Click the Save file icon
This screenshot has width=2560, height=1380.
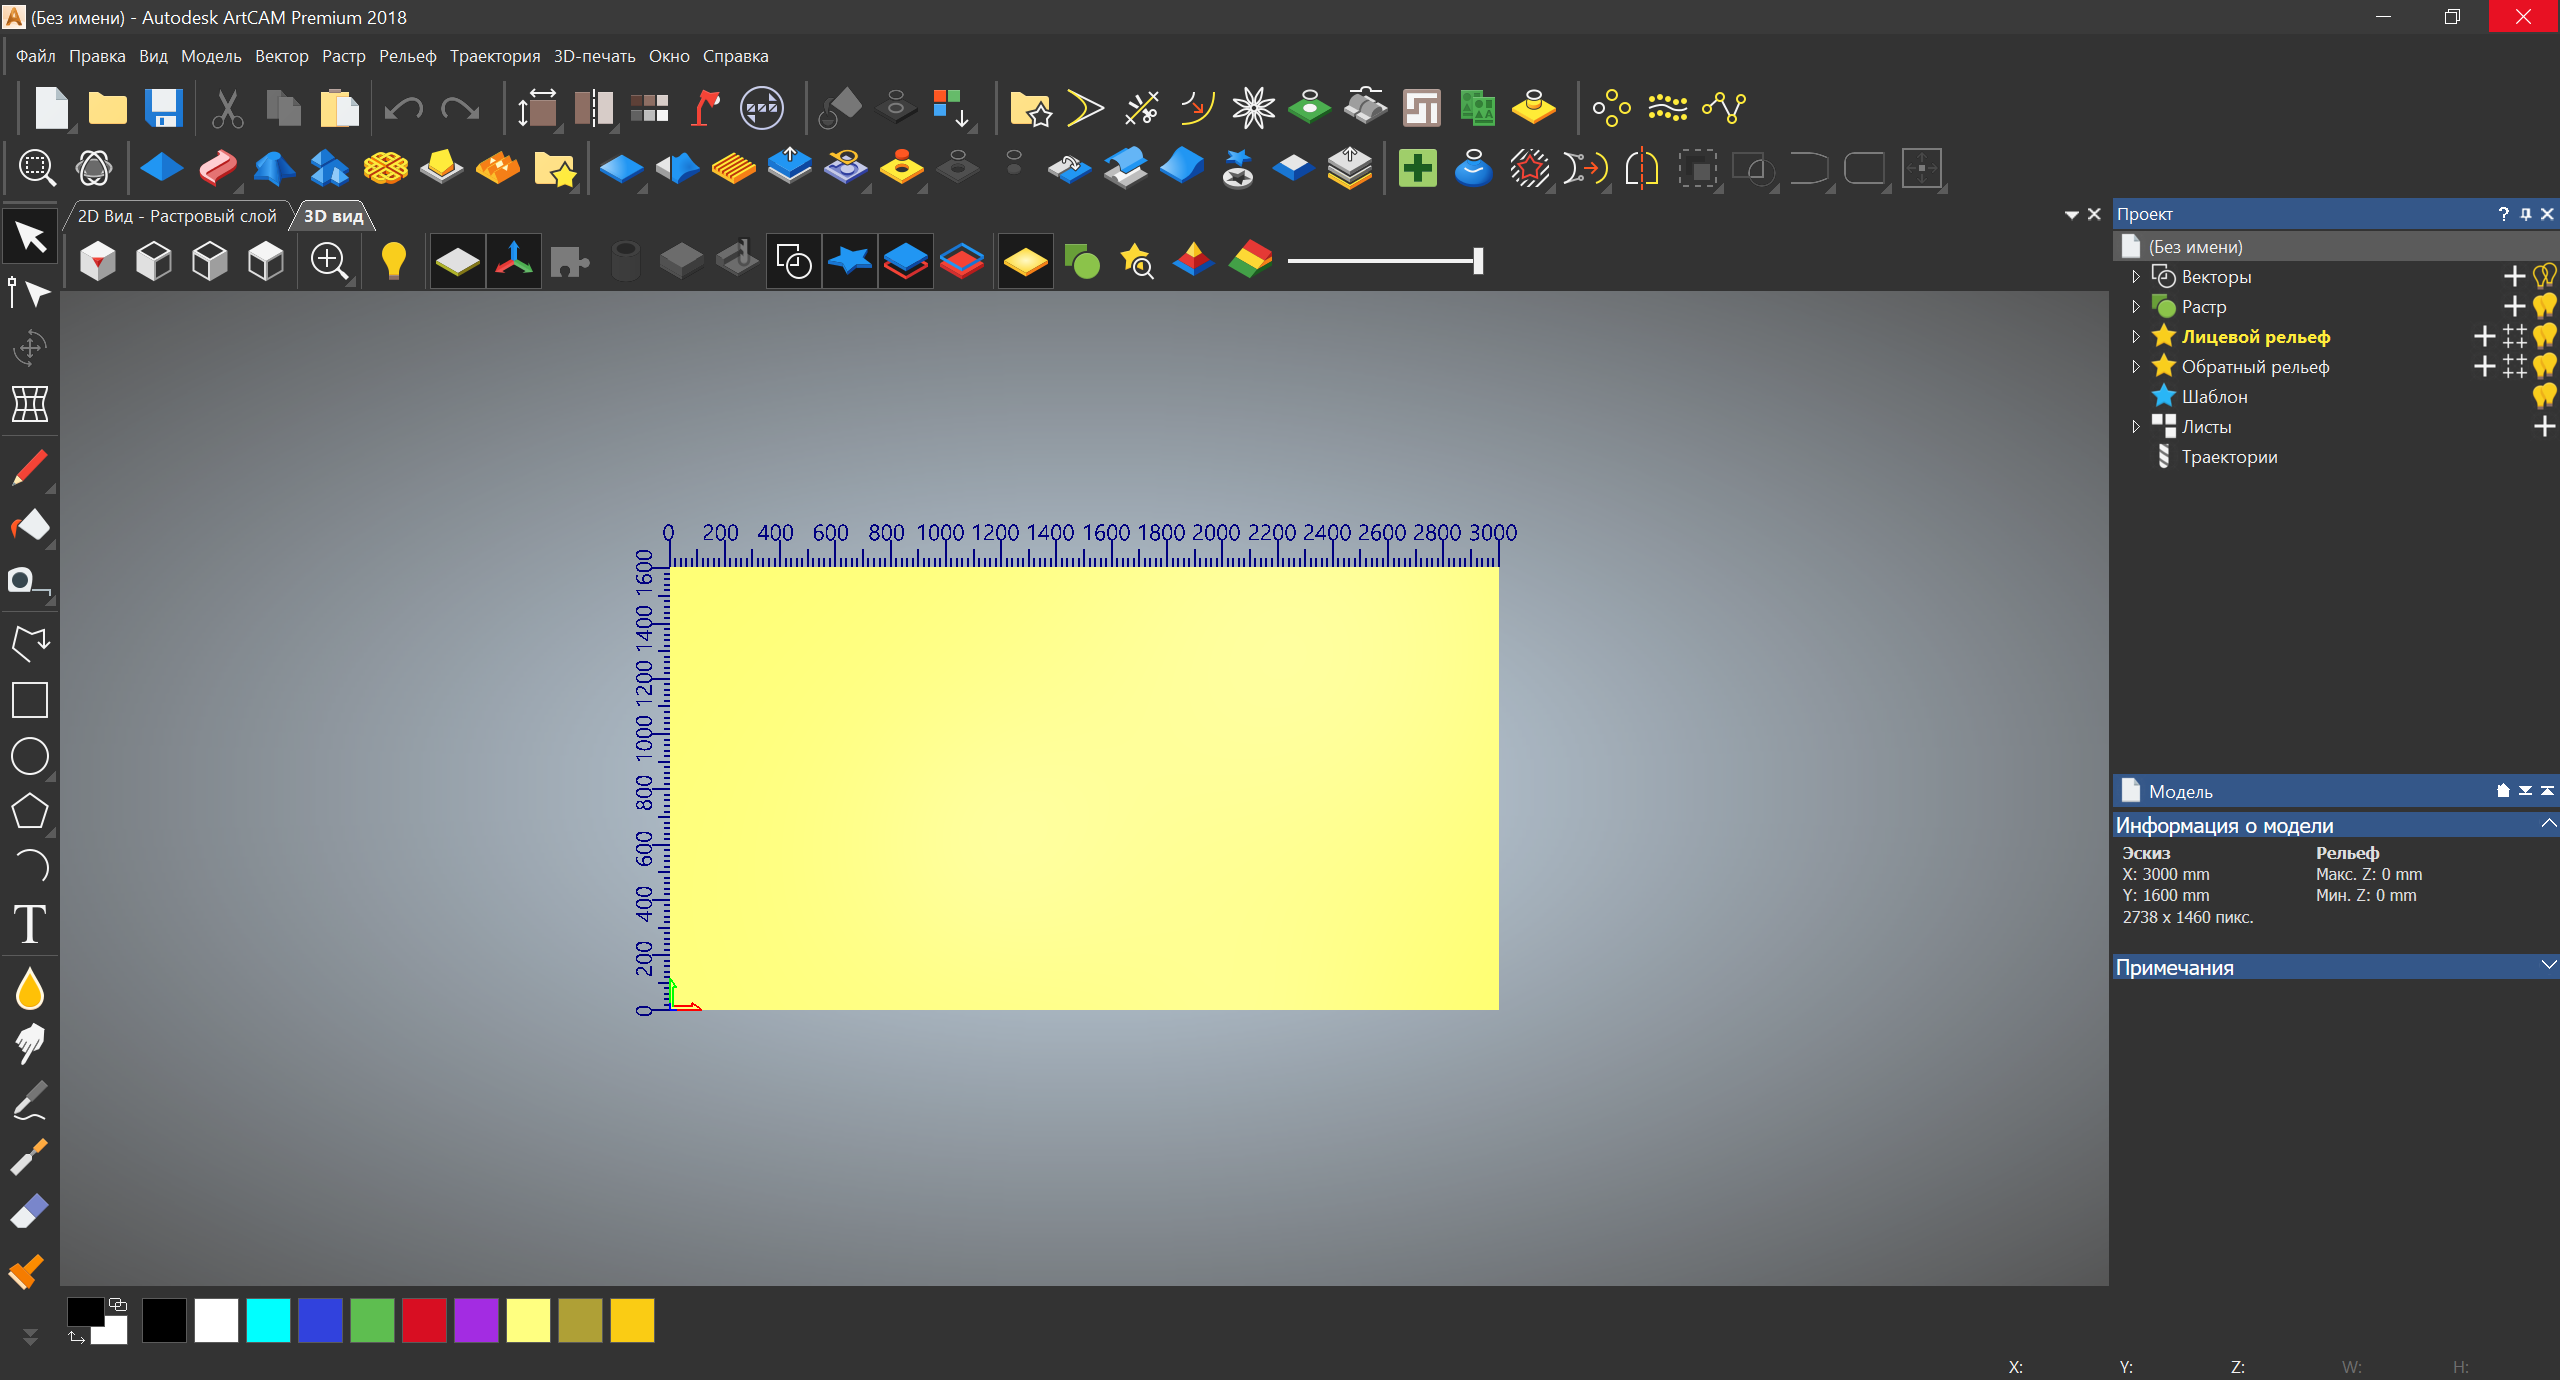pos(163,108)
